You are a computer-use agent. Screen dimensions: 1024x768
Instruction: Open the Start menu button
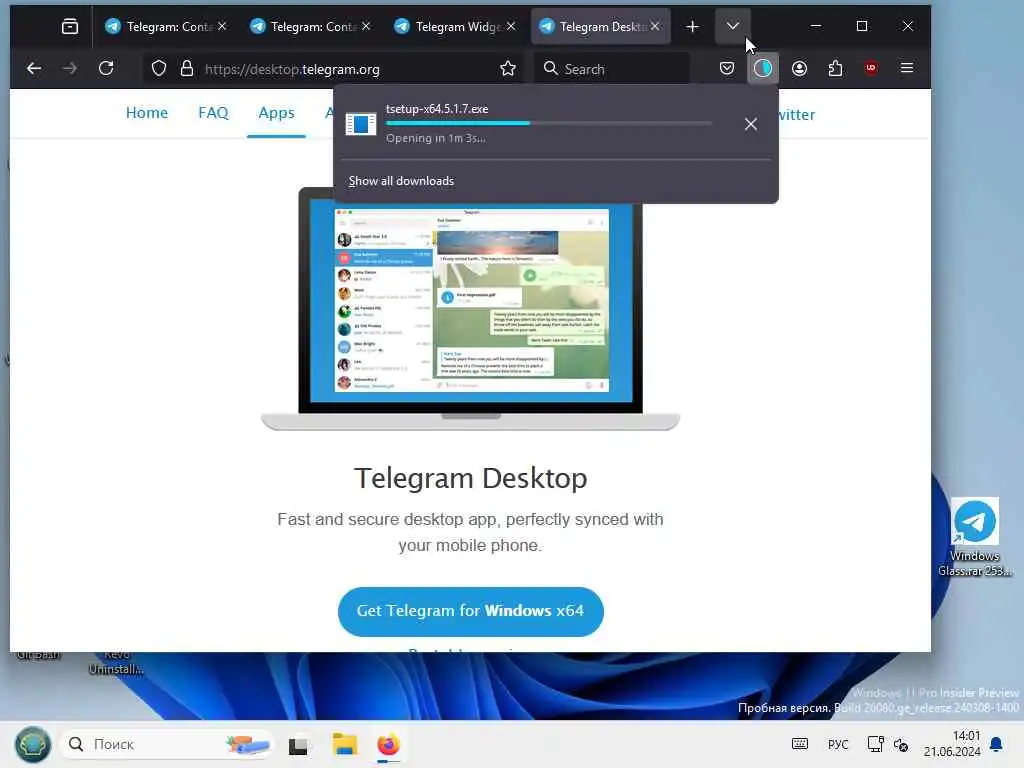click(33, 744)
